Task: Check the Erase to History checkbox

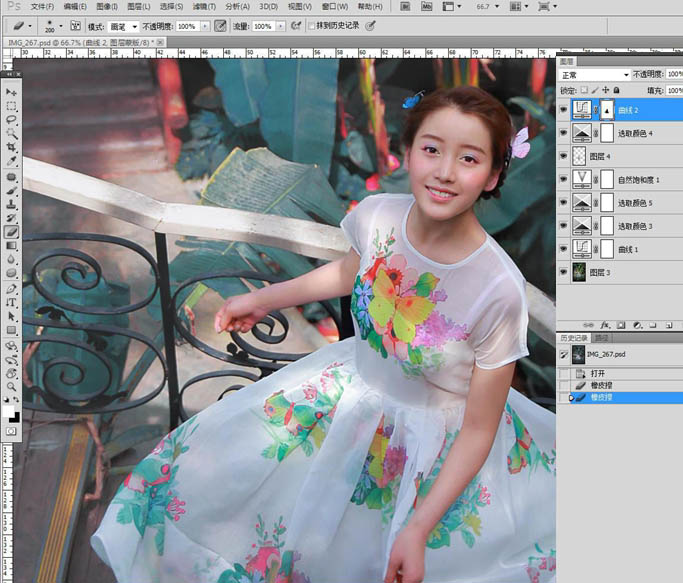Action: [x=311, y=26]
